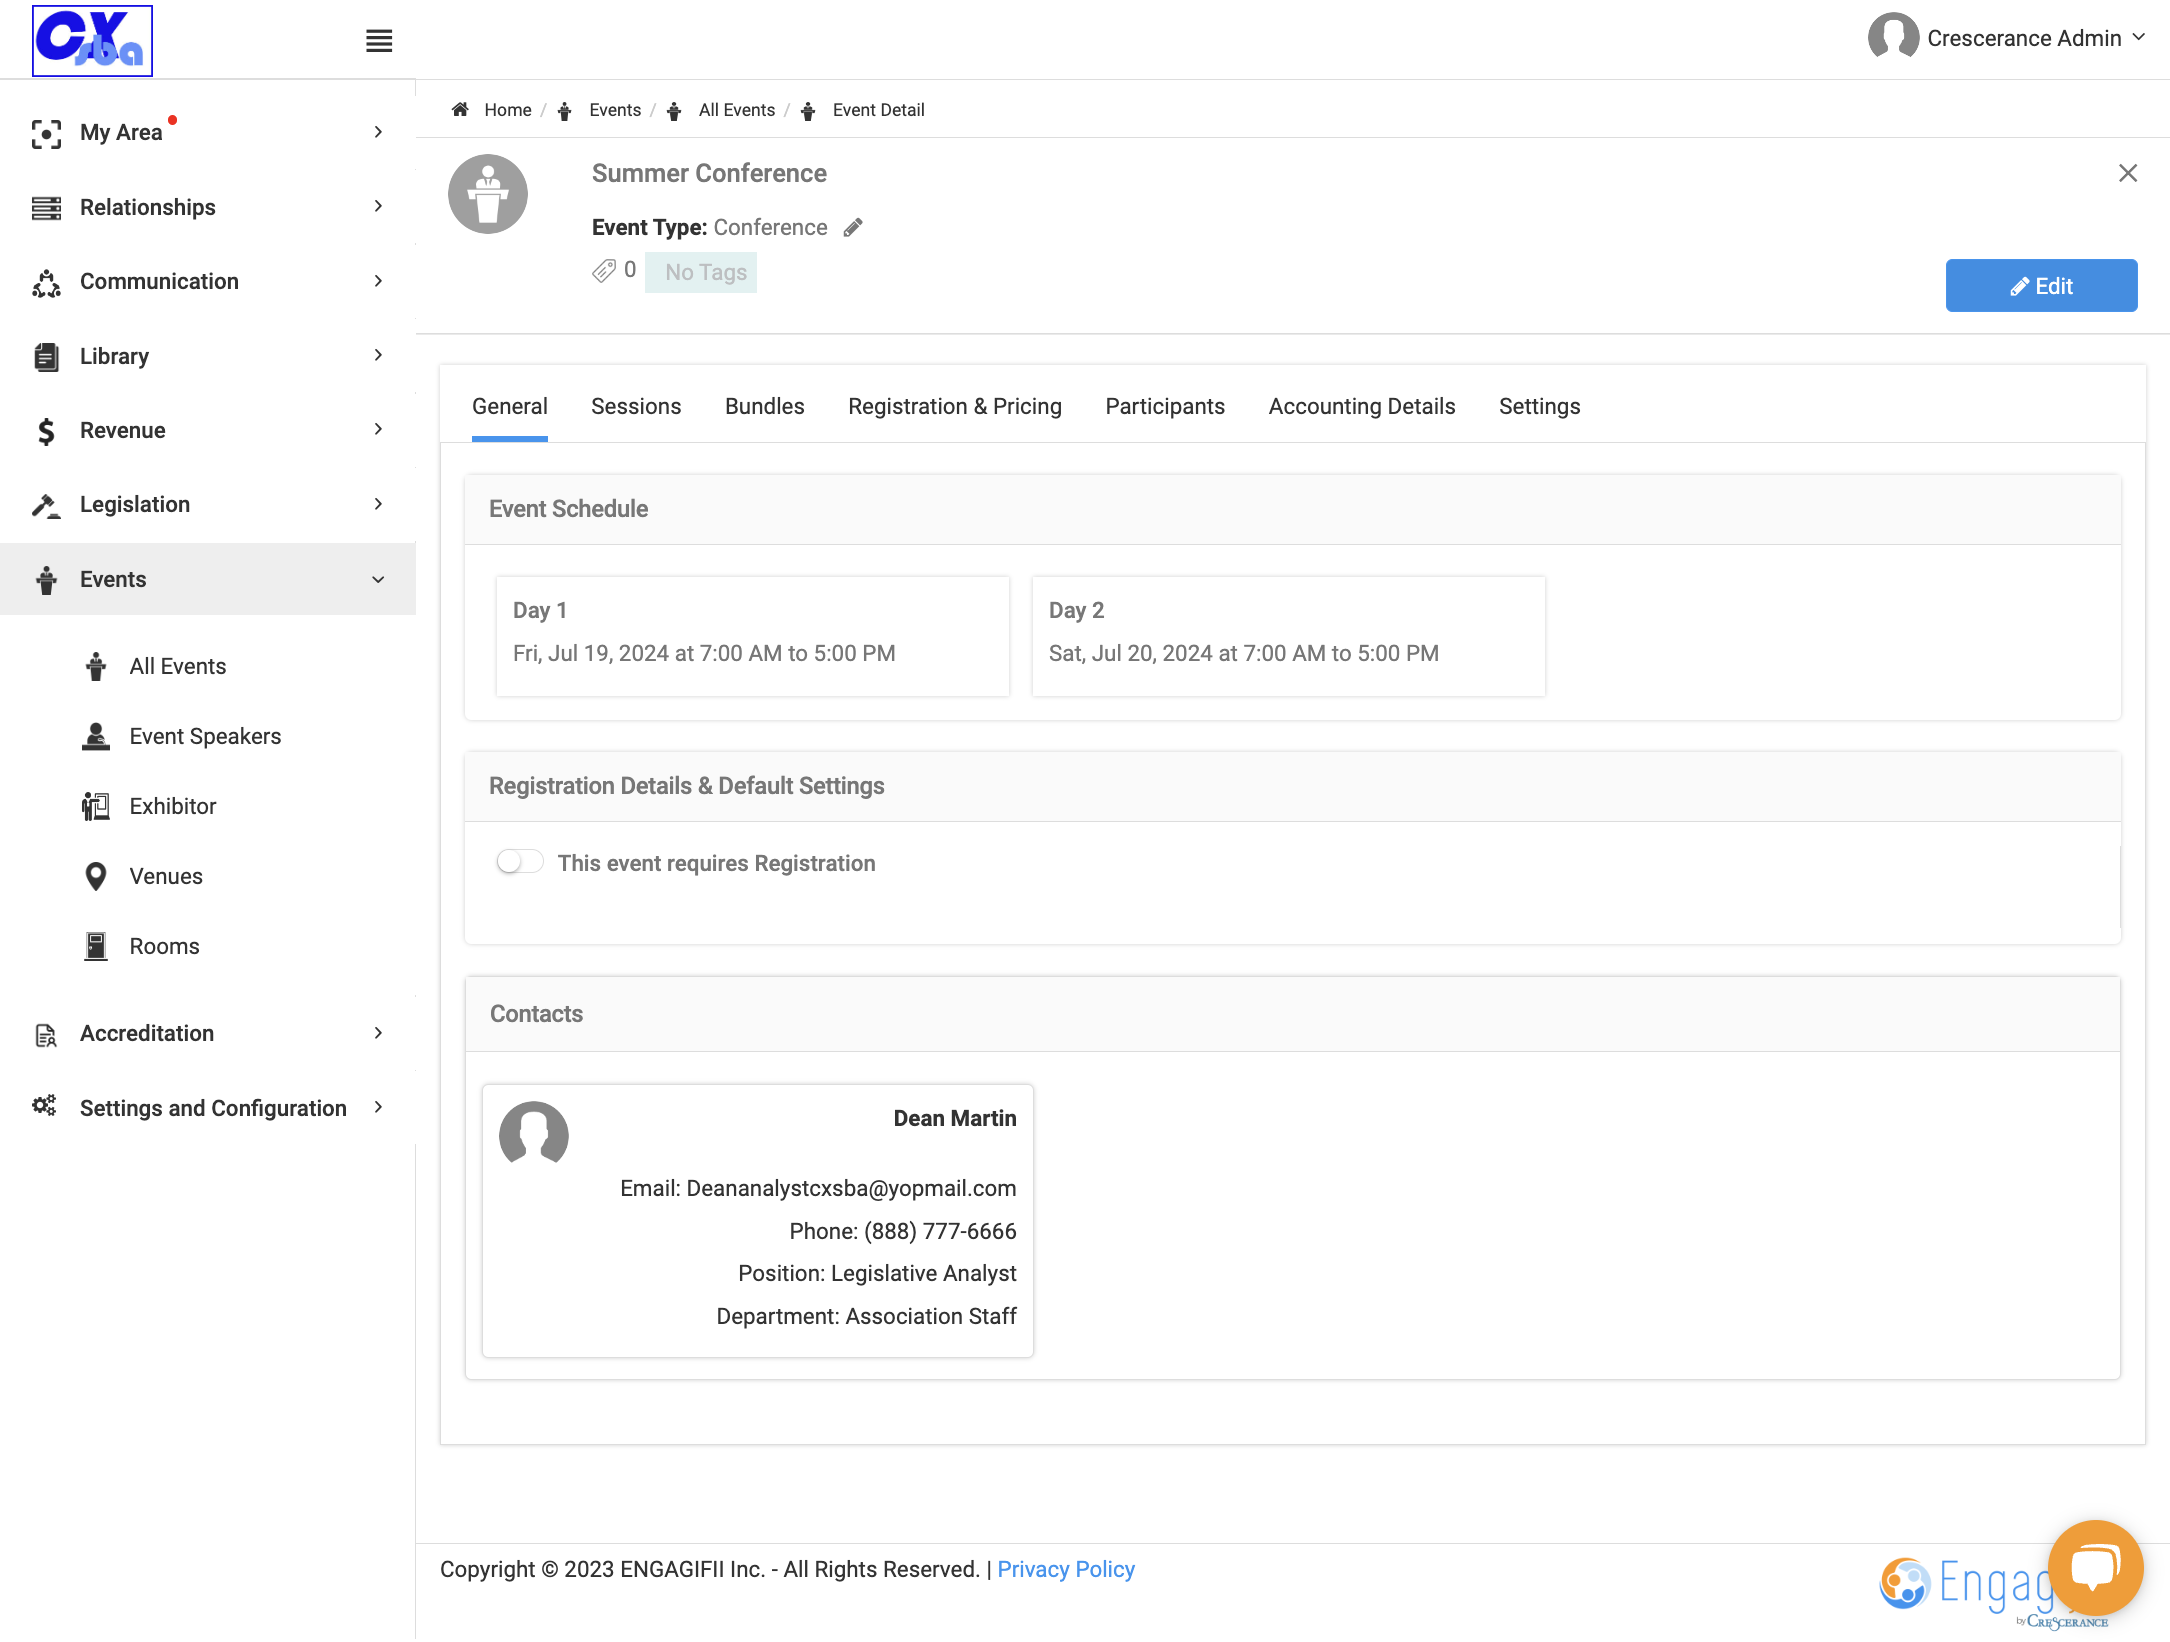Click the Rooms door icon
The width and height of the screenshot is (2170, 1642).
96,946
